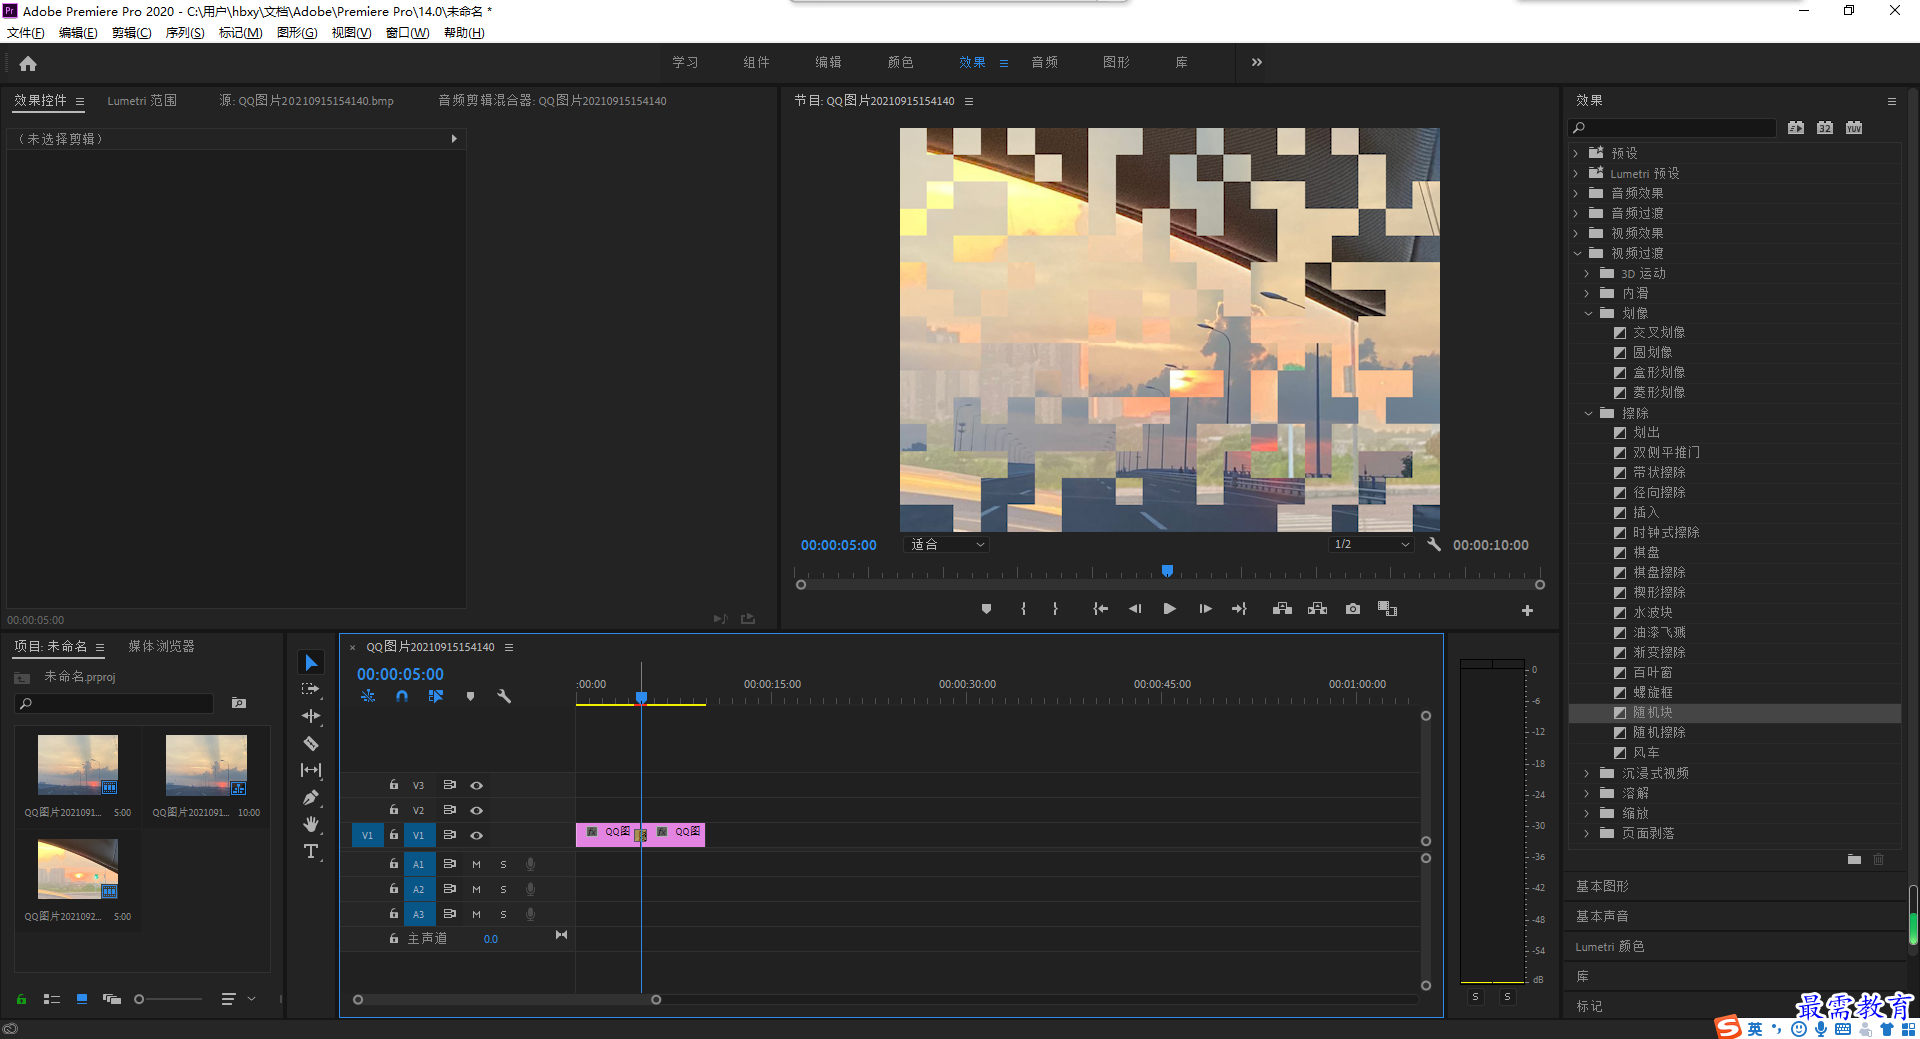Mute audio track A1
The height and width of the screenshot is (1039, 1920).
pyautogui.click(x=476, y=864)
